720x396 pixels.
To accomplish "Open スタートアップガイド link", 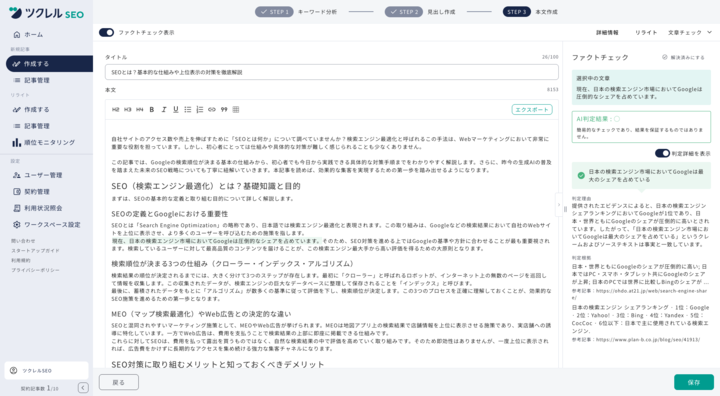I will 35,251.
